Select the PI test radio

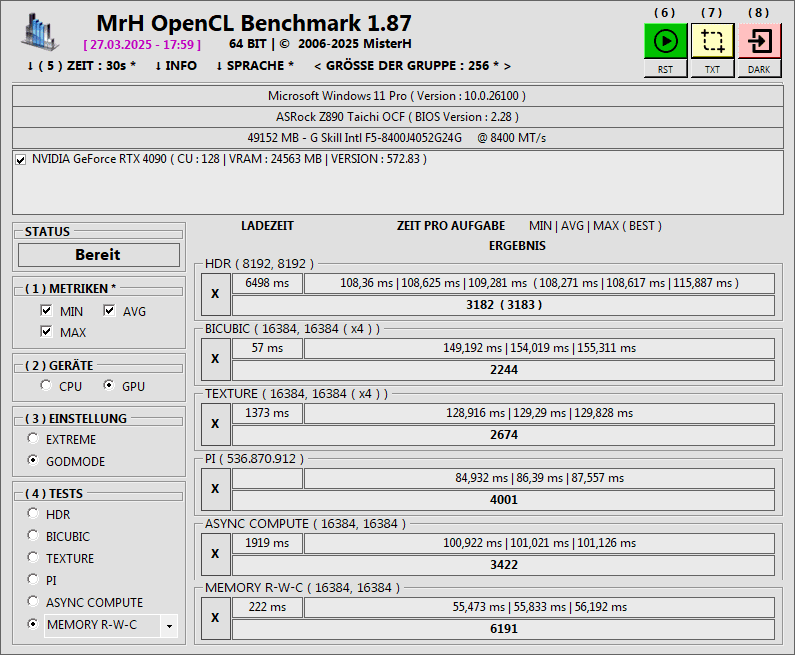coord(33,579)
